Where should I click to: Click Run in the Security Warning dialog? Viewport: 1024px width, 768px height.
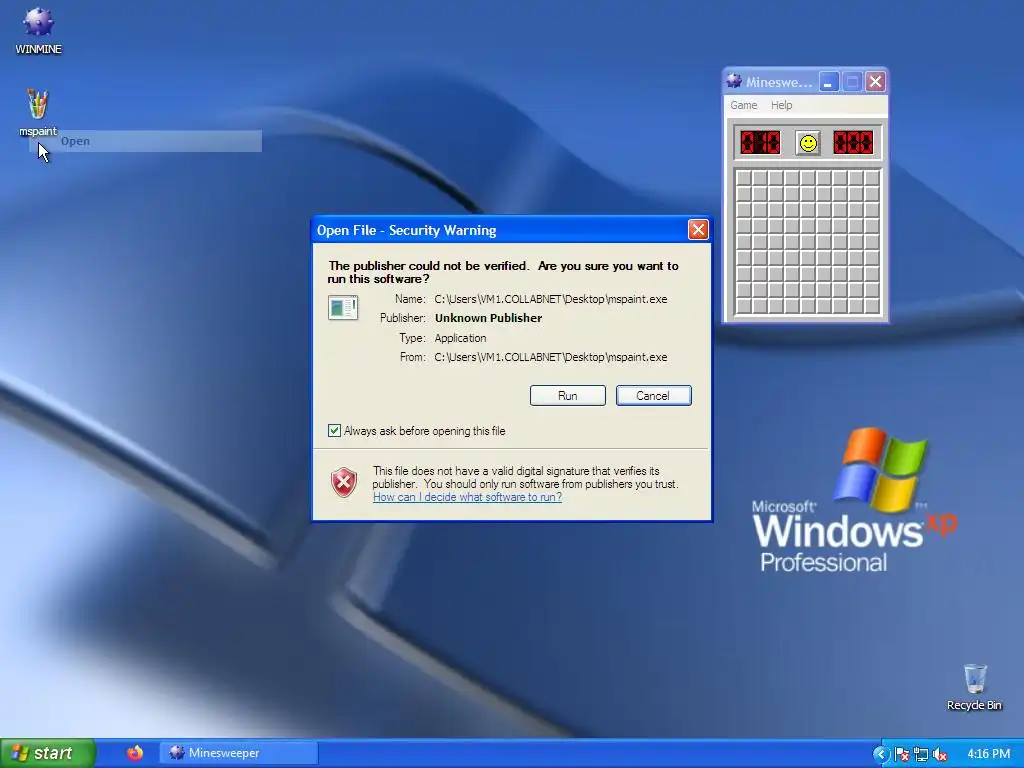click(568, 396)
